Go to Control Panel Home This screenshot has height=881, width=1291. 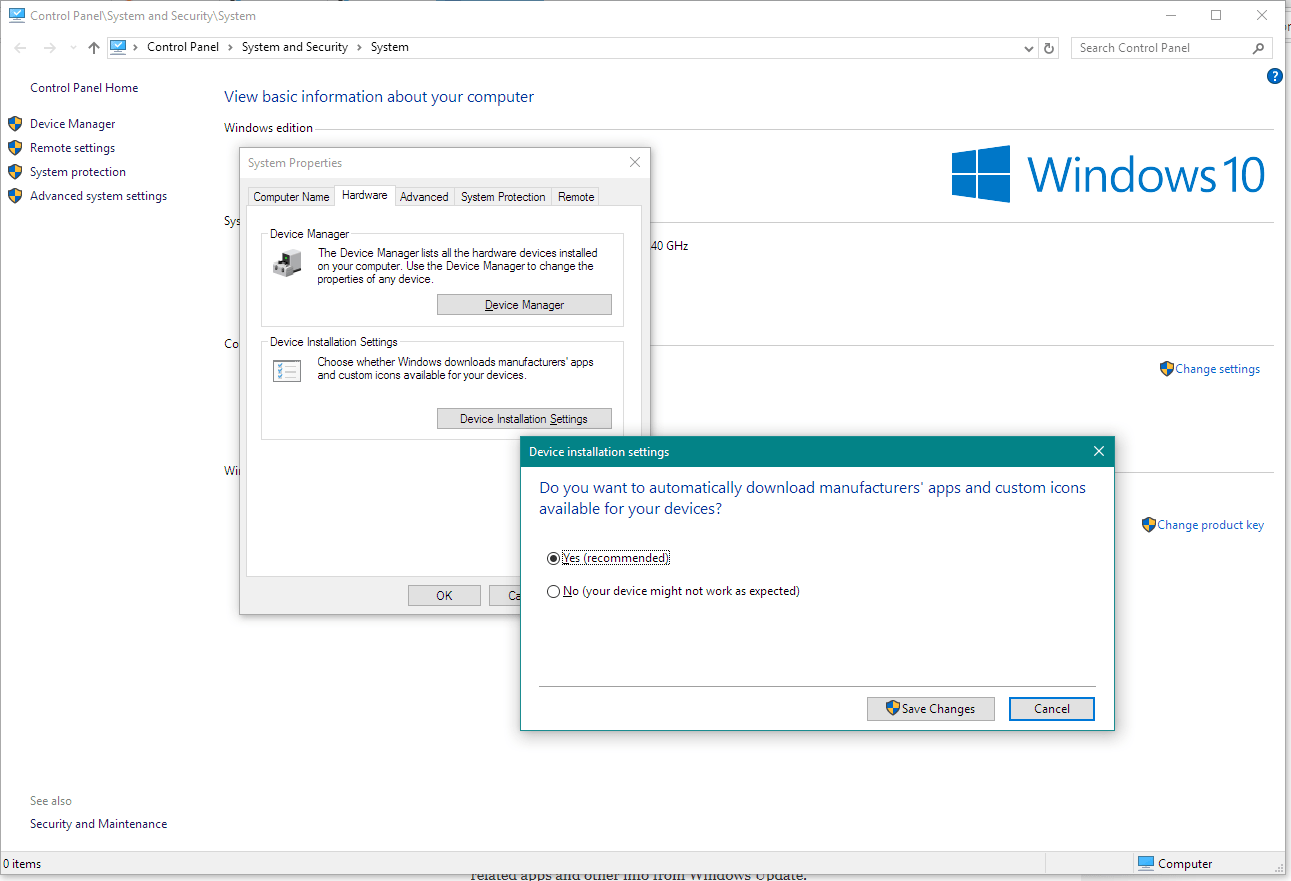84,88
